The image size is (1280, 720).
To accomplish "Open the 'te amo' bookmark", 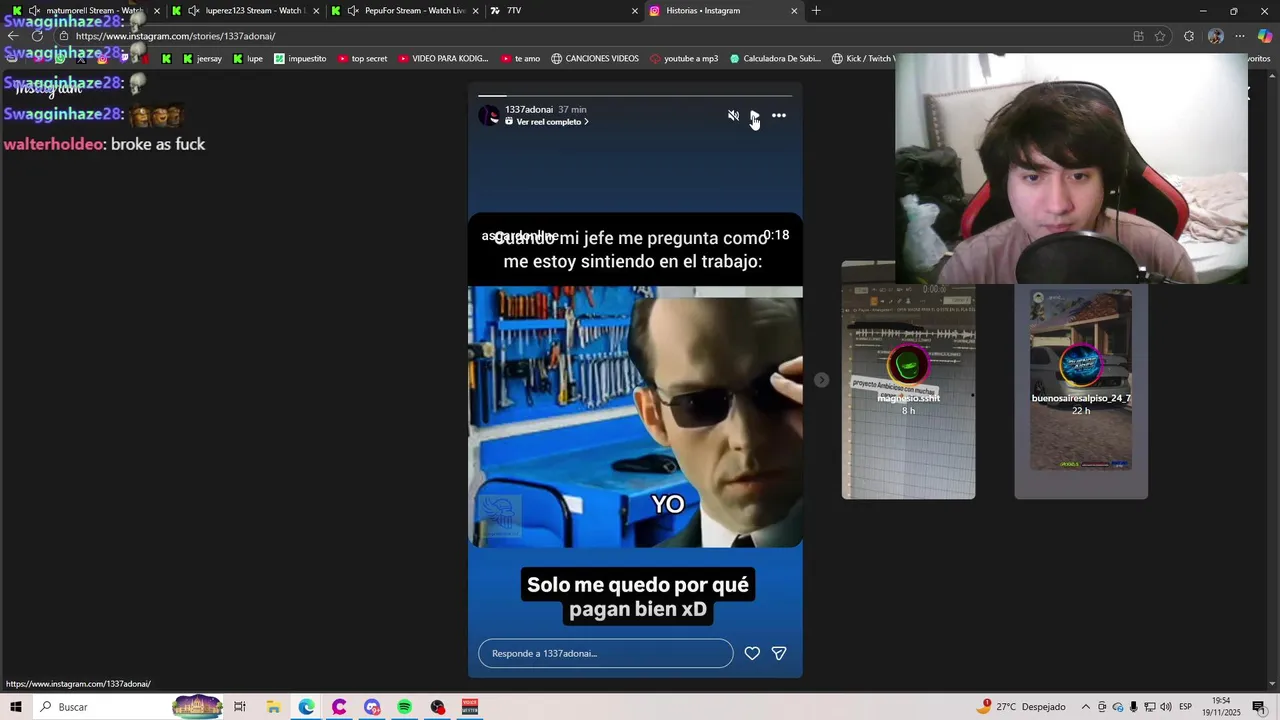I will [520, 59].
